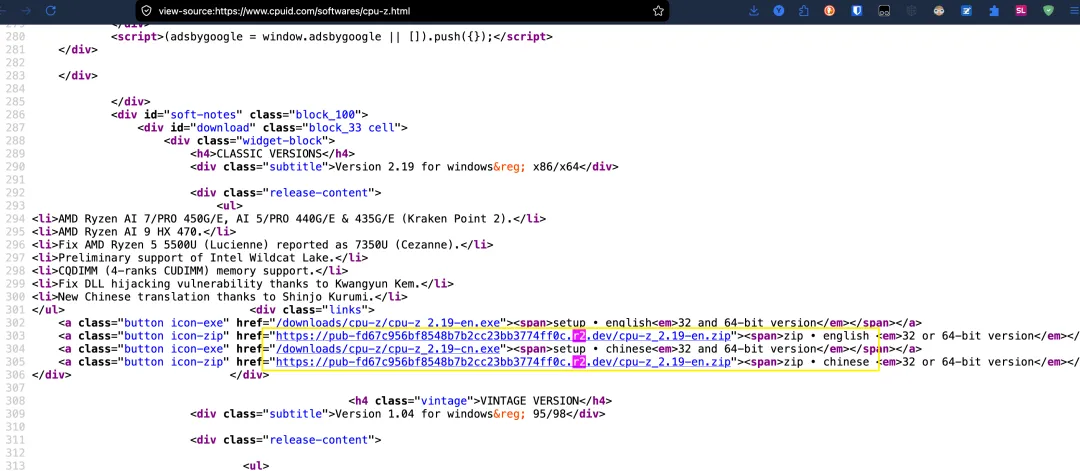Click 'Version 2.19 for windows' subtitle text

pyautogui.click(x=413, y=167)
